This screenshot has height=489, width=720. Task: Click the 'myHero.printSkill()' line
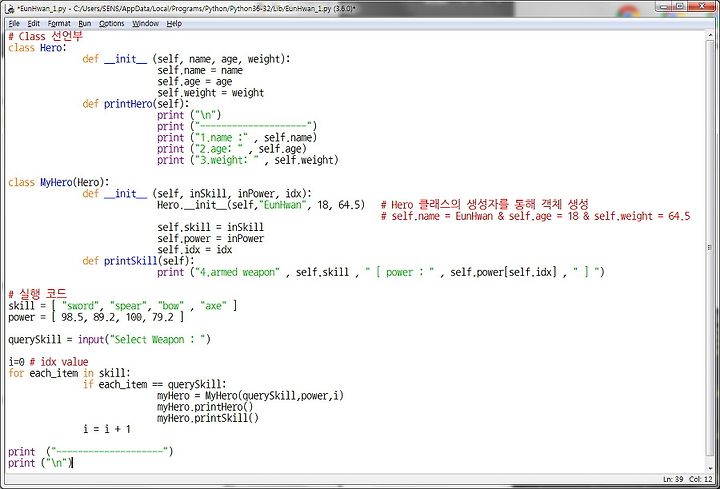pos(208,418)
